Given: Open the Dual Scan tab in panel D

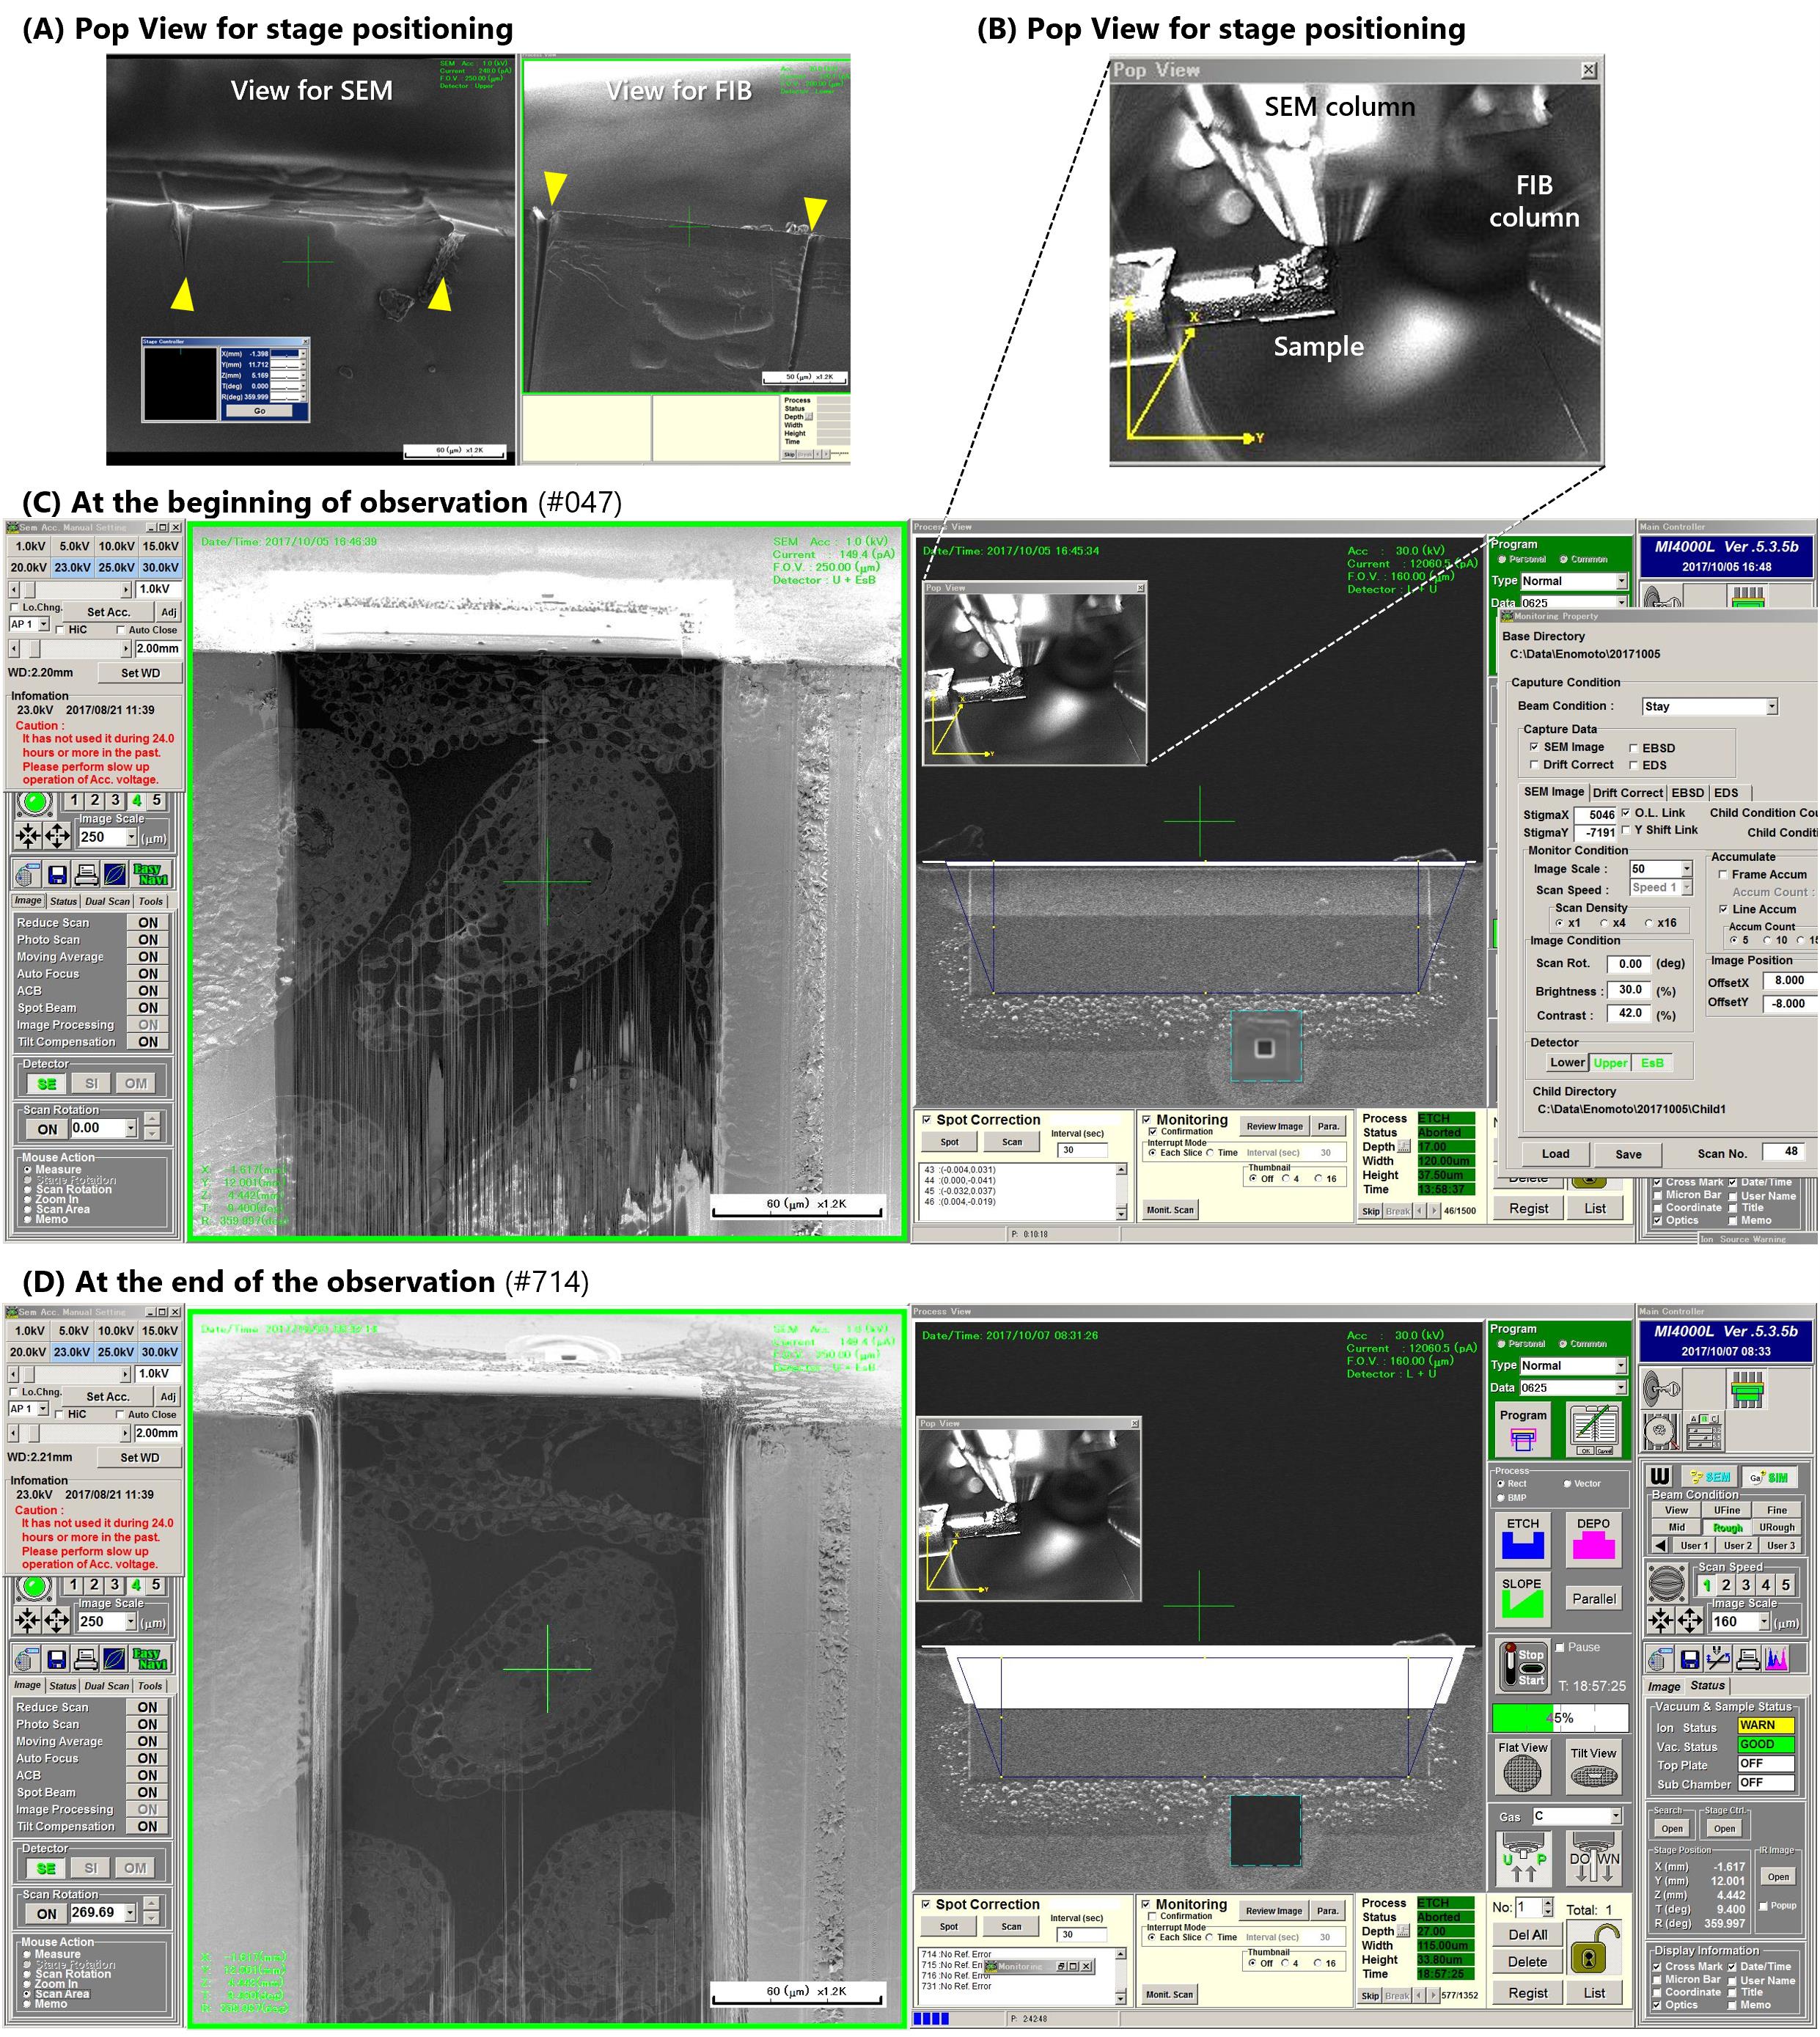Looking at the screenshot, I should pyautogui.click(x=106, y=1685).
